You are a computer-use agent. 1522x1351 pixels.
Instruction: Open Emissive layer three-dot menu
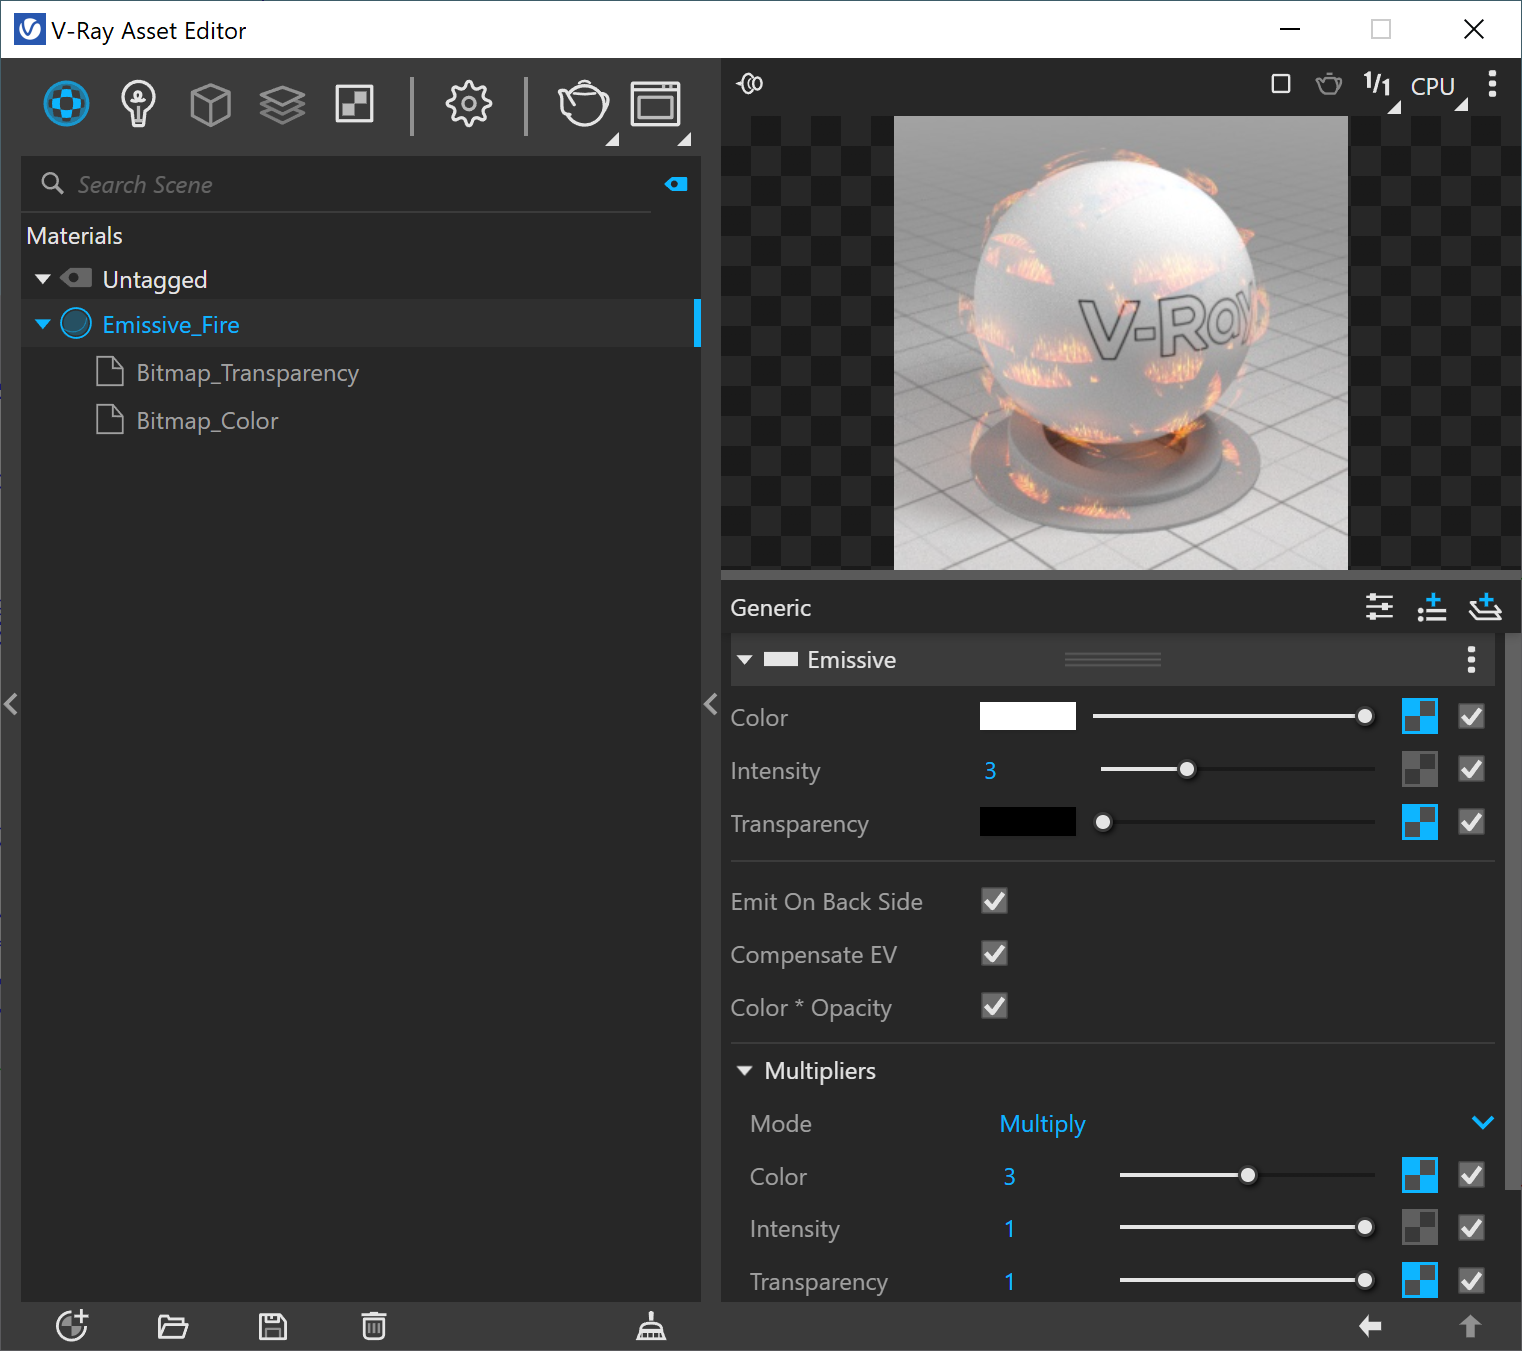[1471, 660]
